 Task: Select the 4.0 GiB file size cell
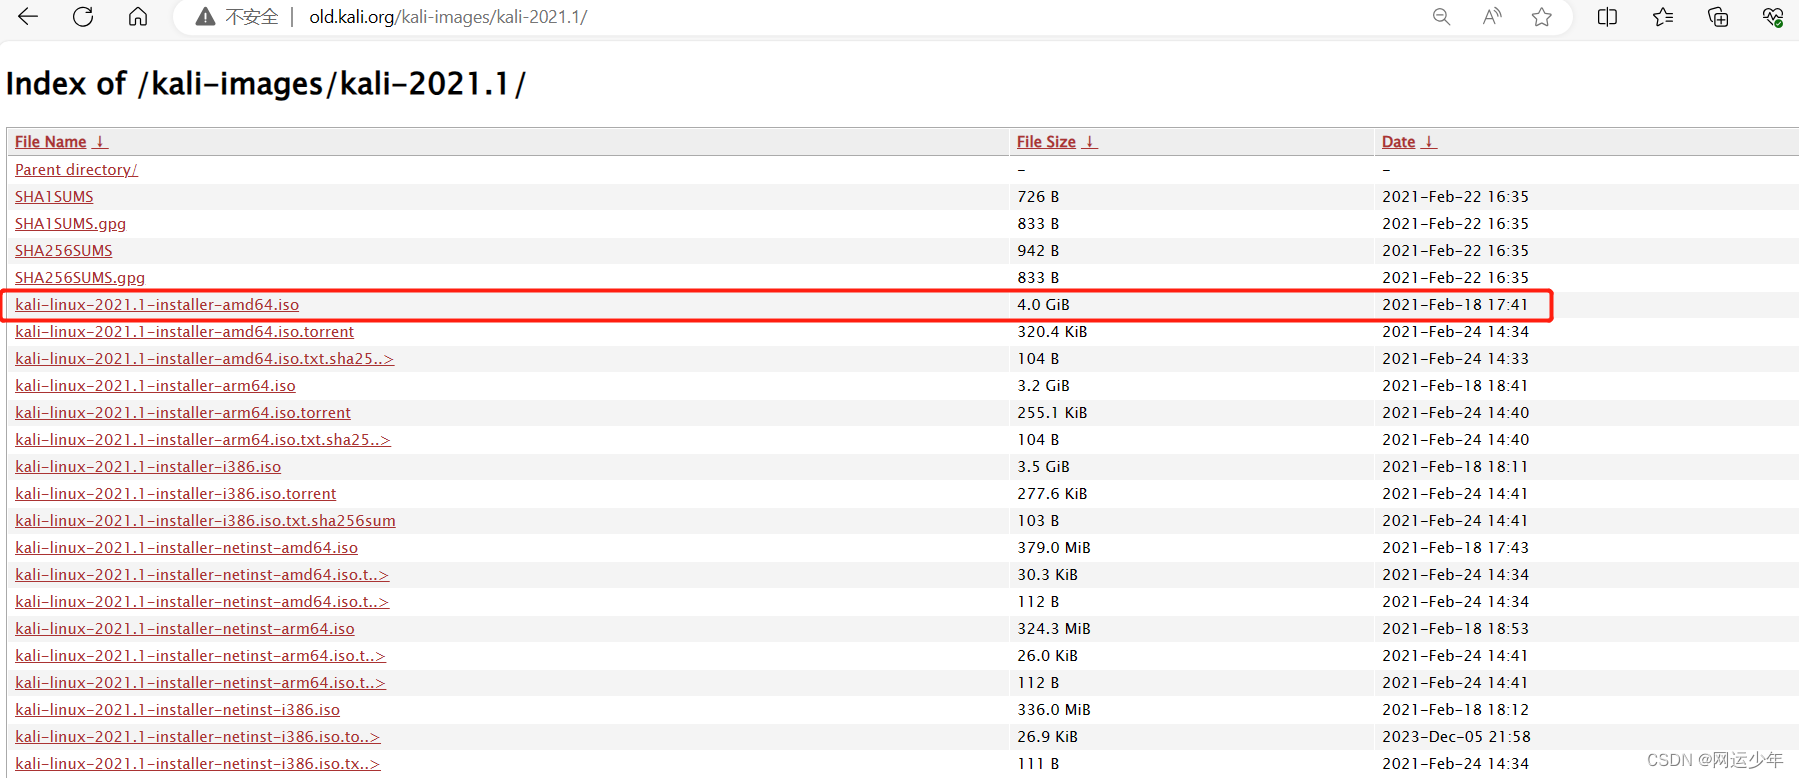click(x=1043, y=305)
